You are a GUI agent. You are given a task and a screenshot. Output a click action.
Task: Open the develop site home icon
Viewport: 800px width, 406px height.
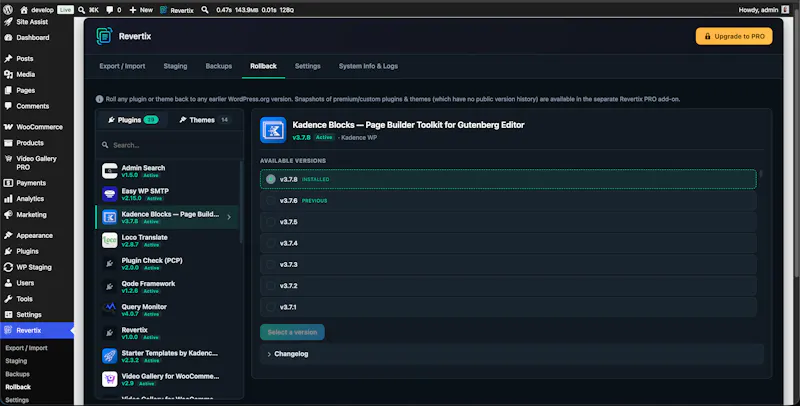[x=23, y=10]
